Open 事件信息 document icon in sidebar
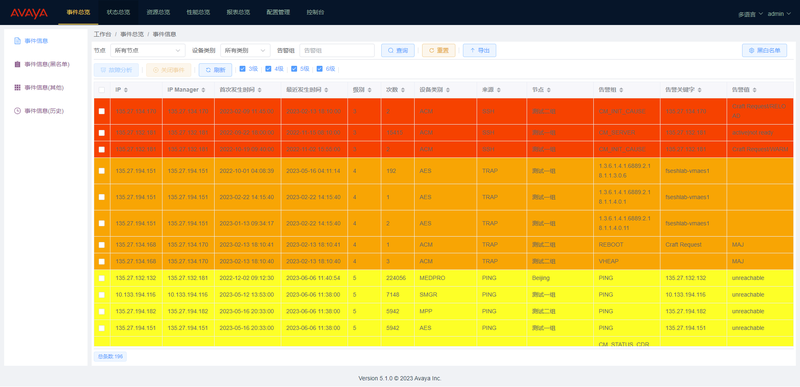800x387 pixels. (17, 41)
